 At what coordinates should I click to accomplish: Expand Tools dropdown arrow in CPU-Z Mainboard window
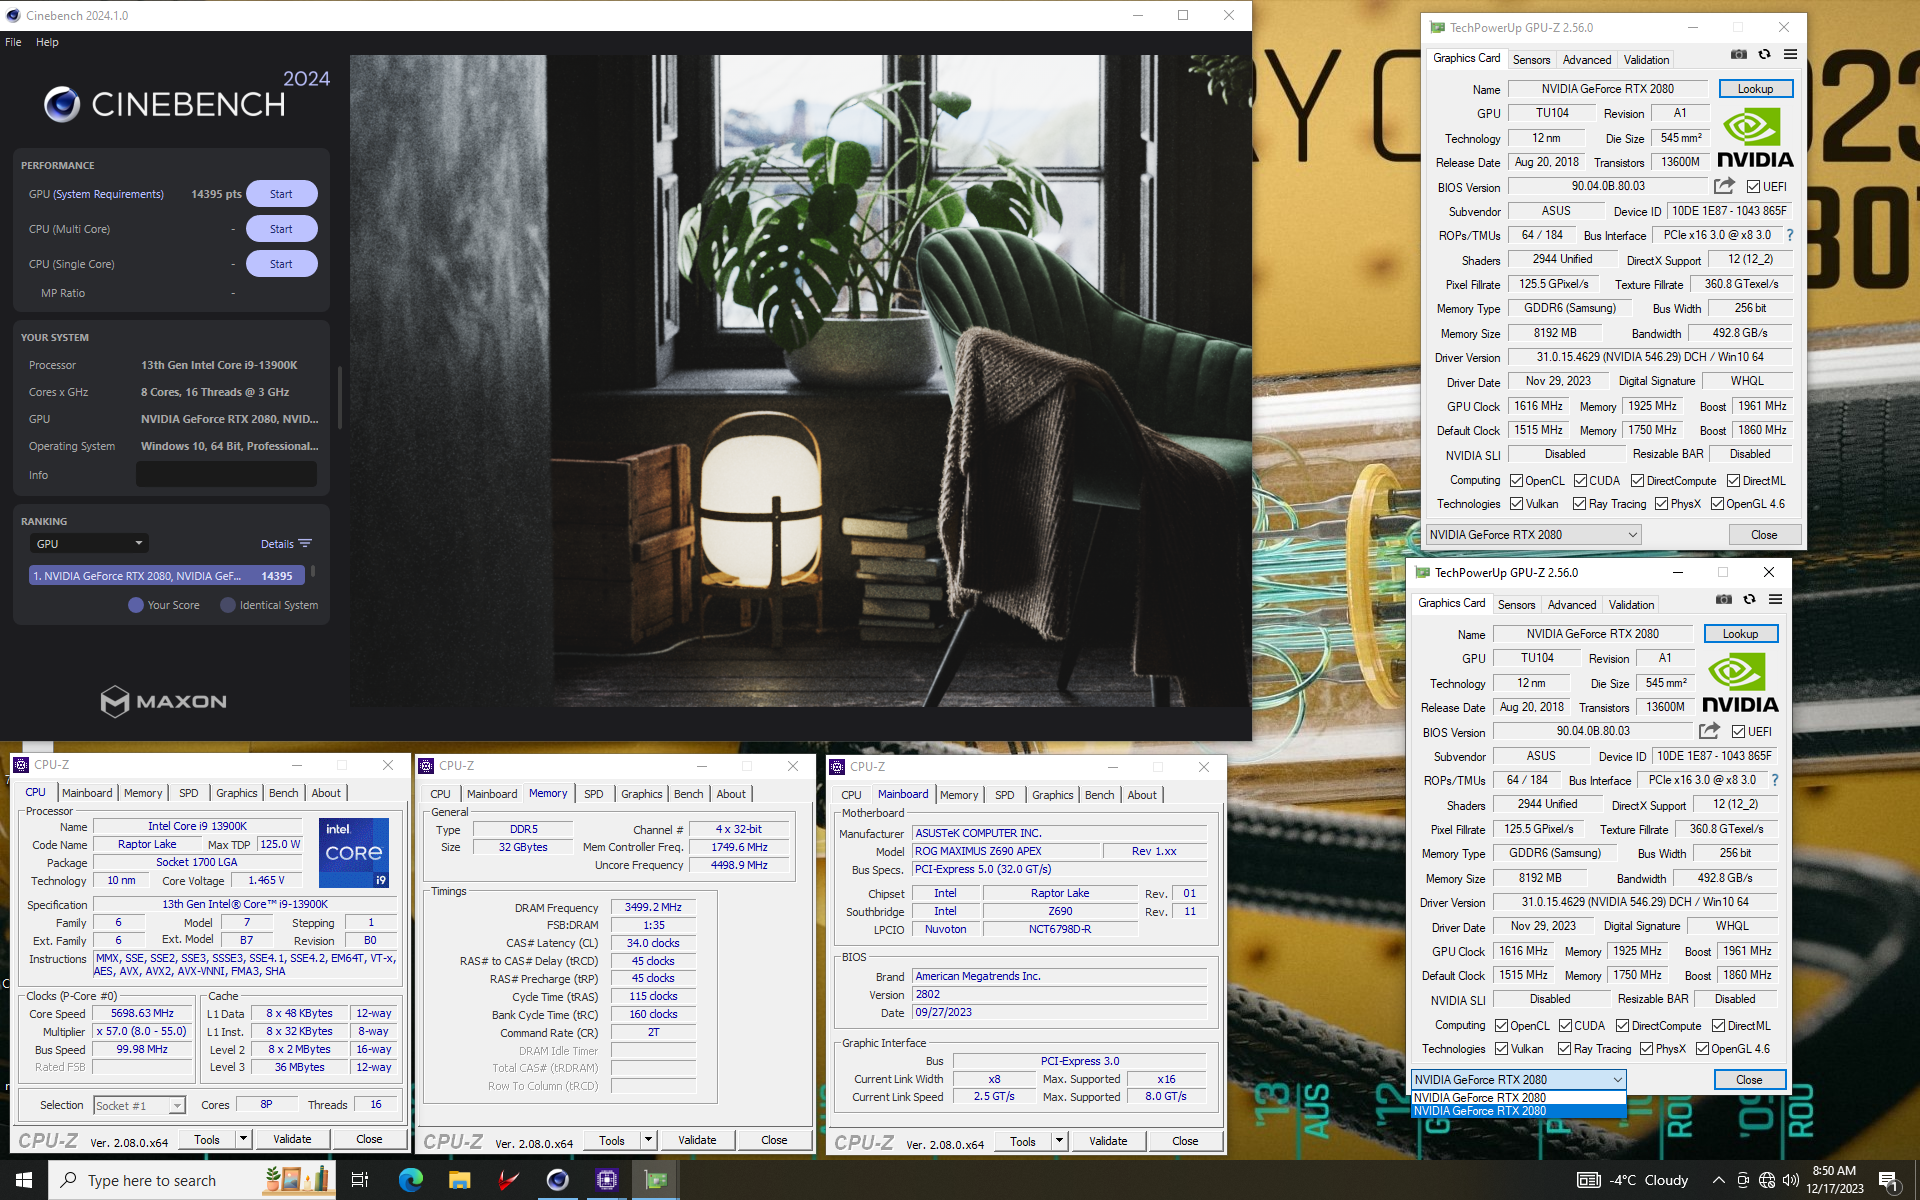click(x=1059, y=1141)
